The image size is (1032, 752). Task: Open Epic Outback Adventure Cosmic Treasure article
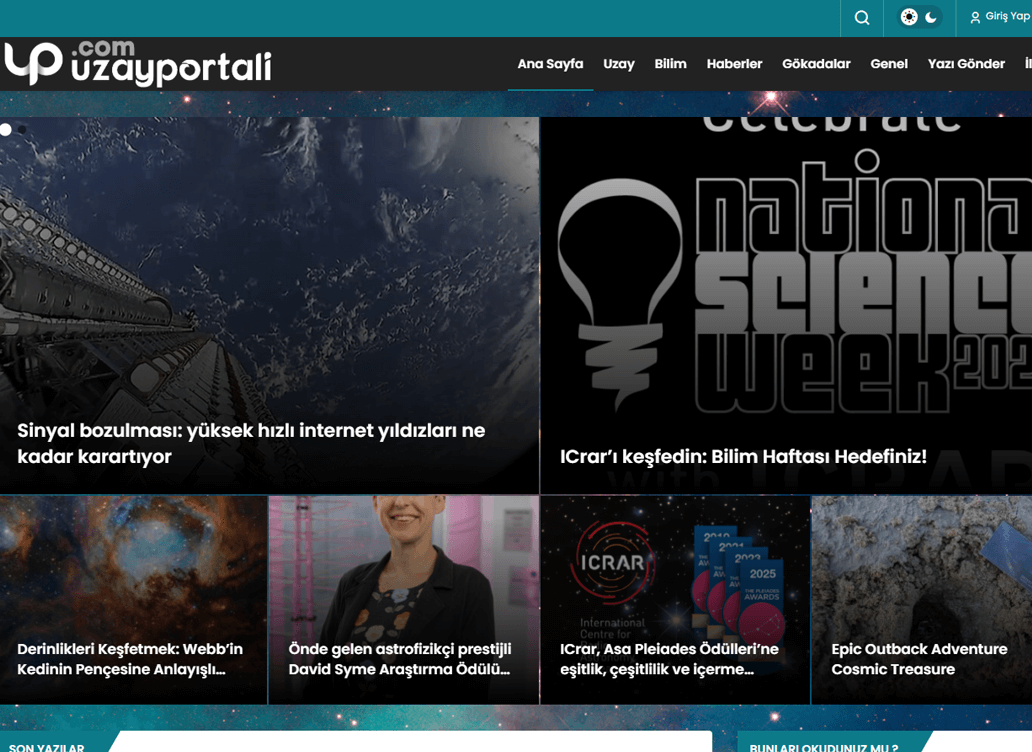(x=919, y=659)
